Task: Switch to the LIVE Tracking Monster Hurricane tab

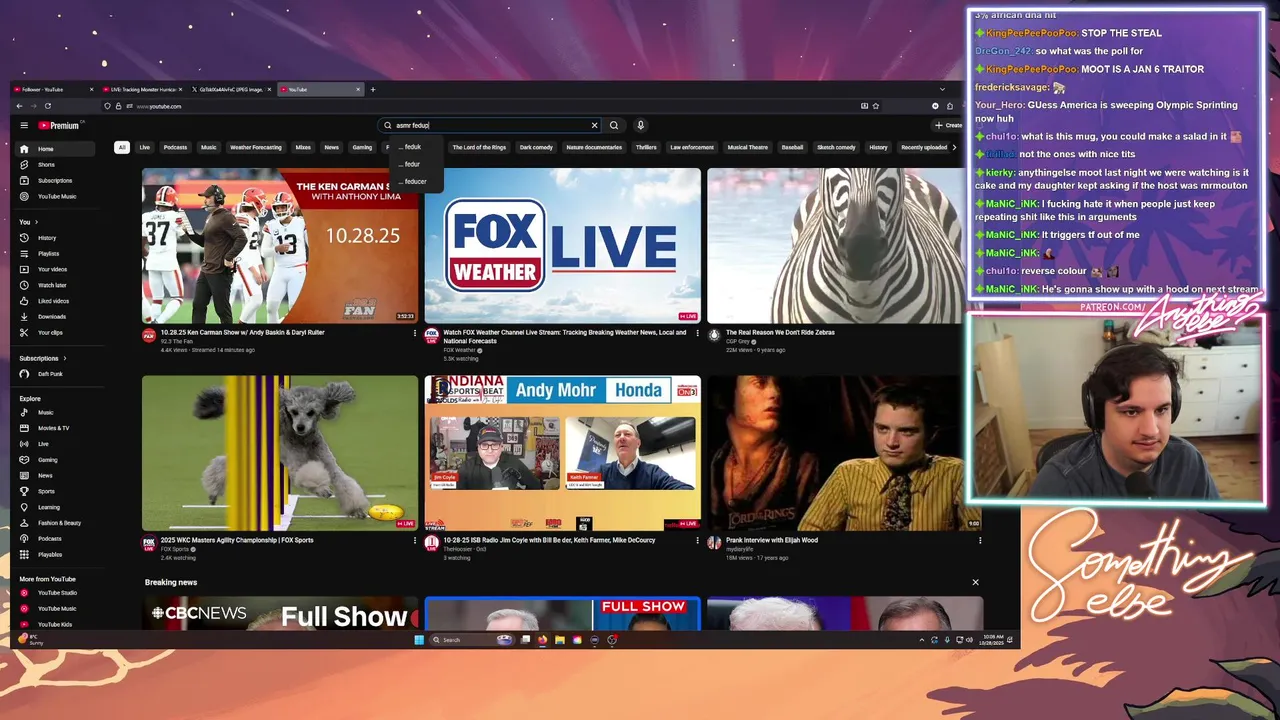Action: (142, 89)
